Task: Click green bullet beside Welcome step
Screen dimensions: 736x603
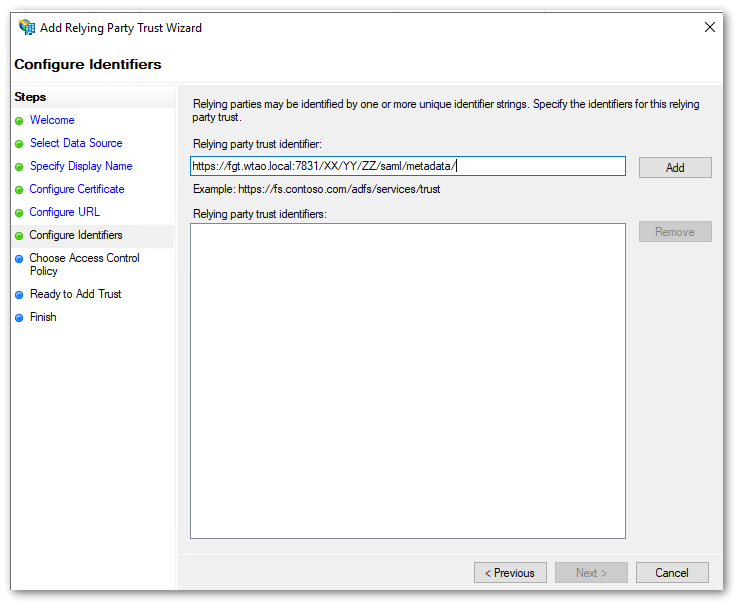Action: (19, 121)
